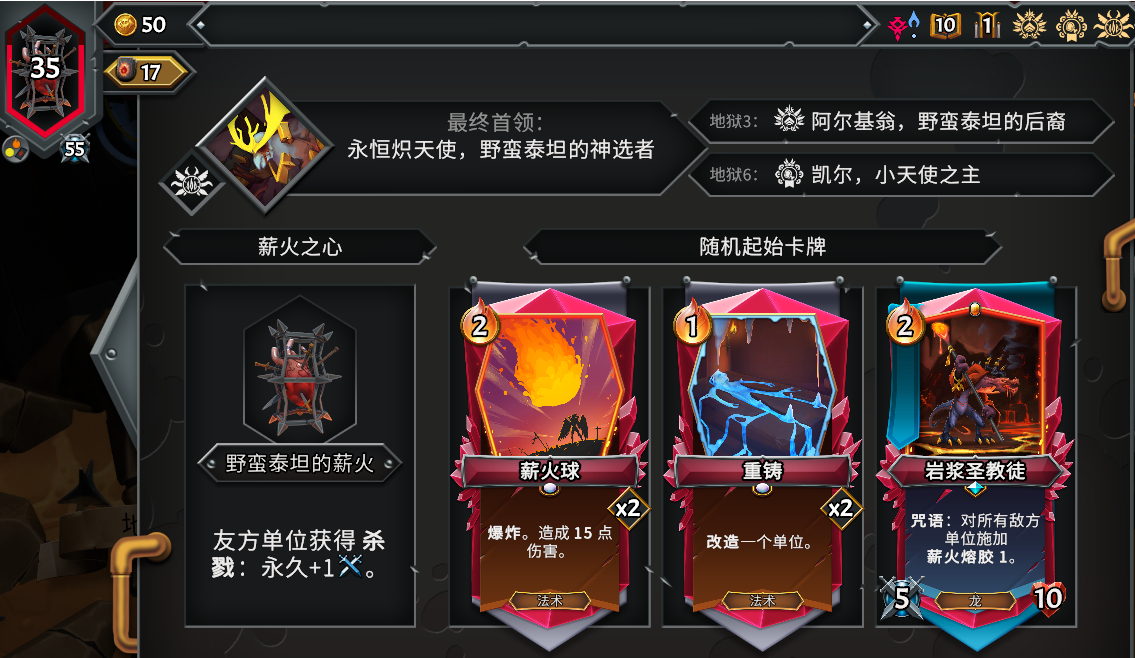
Task: Click the pyre heart portrait showing 35
Action: coord(46,71)
